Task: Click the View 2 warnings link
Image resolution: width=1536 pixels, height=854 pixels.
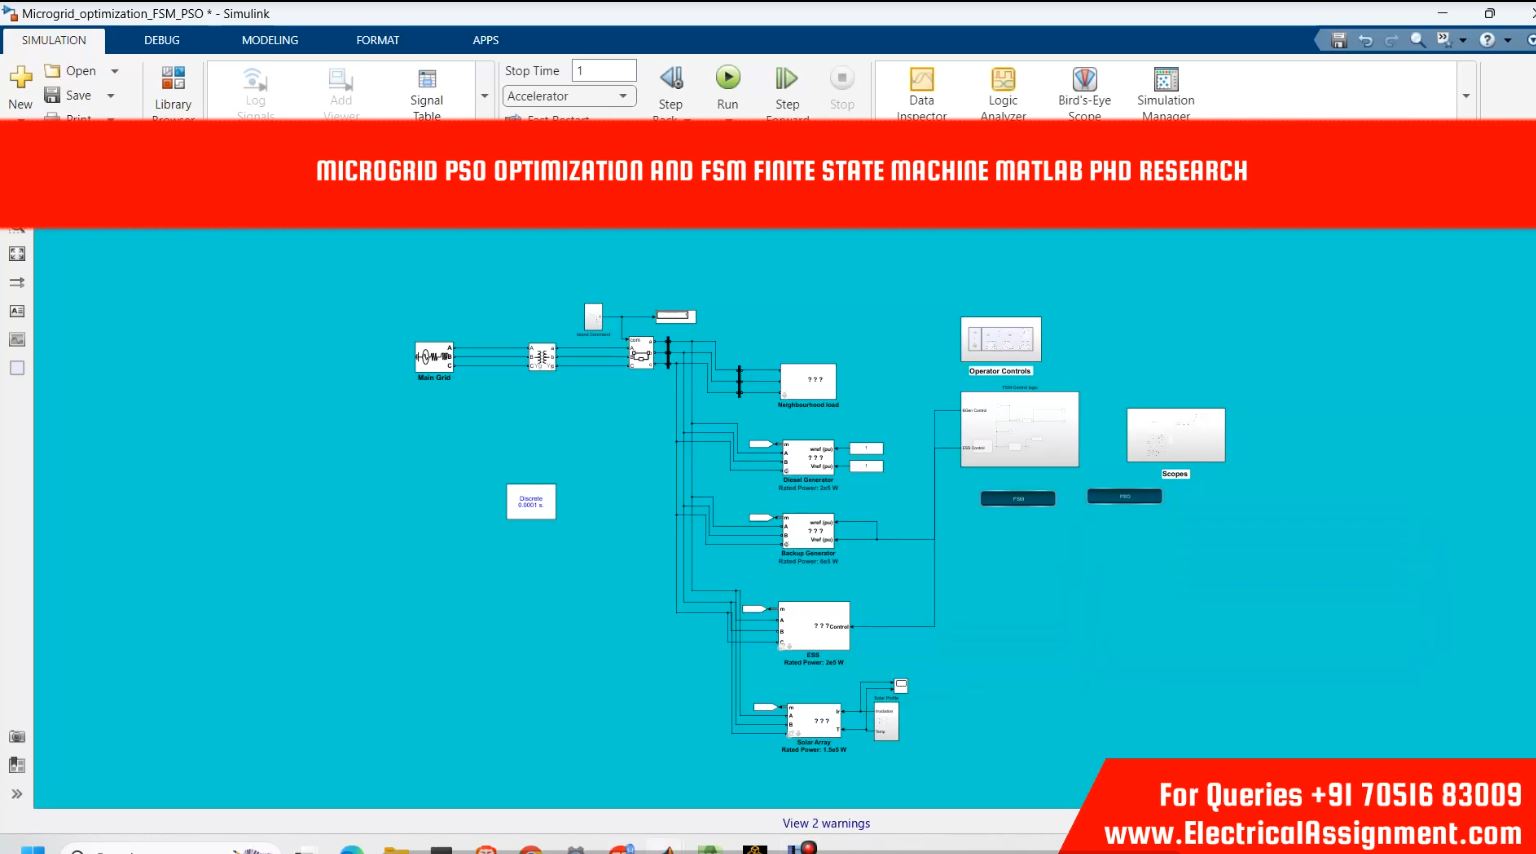Action: [826, 823]
